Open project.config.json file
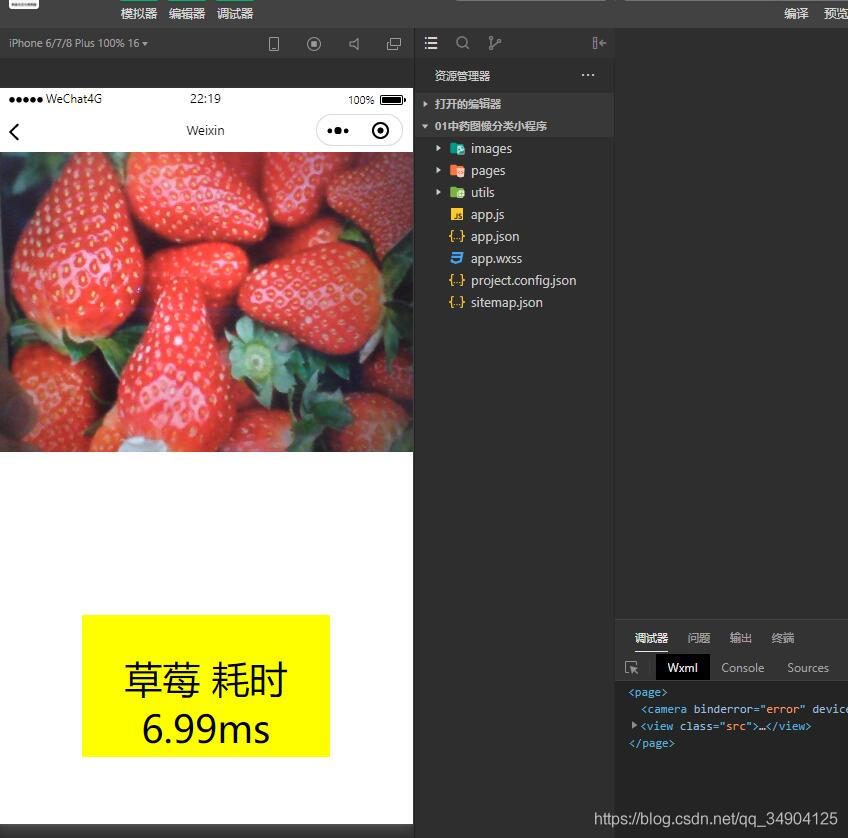 [x=523, y=281]
